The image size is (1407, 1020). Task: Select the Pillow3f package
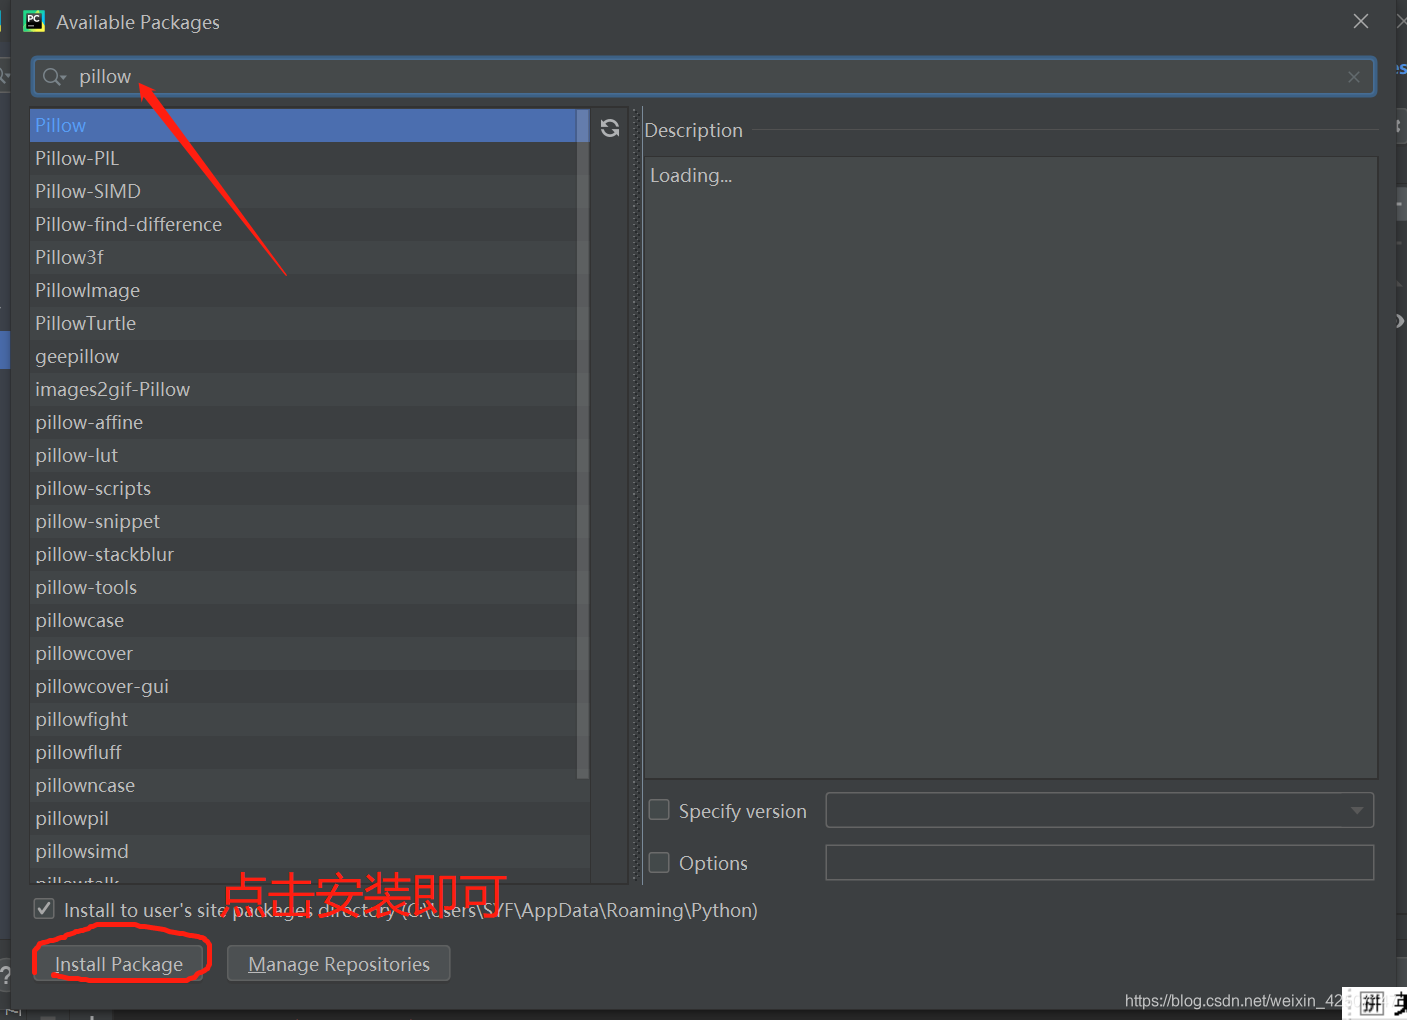304,257
